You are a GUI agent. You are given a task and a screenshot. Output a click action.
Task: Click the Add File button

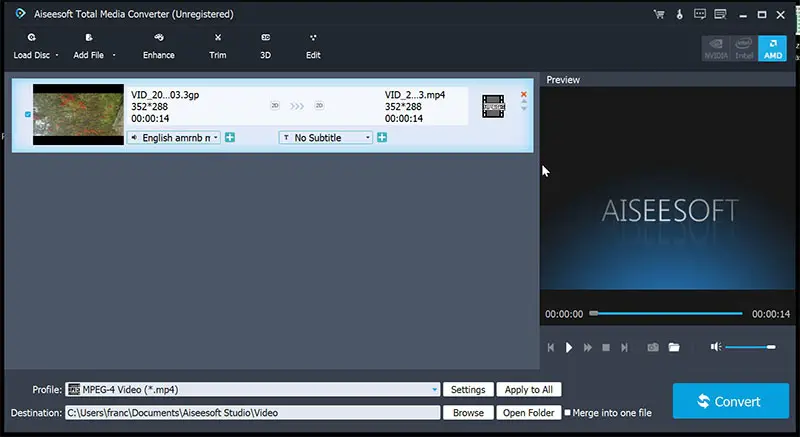[88, 46]
